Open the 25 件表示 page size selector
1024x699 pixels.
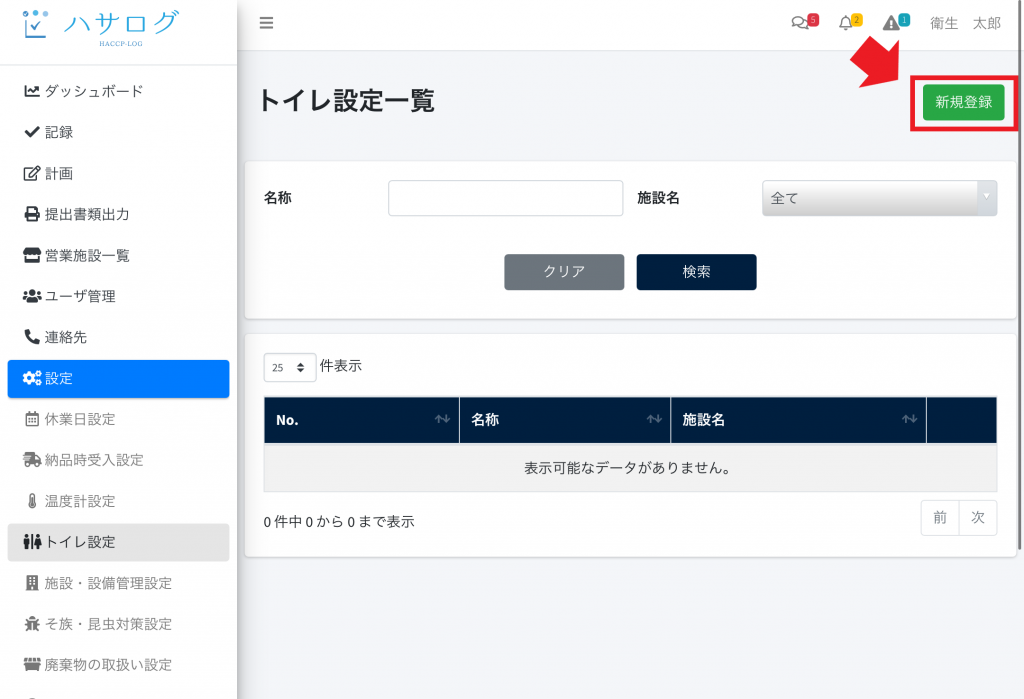click(x=289, y=367)
